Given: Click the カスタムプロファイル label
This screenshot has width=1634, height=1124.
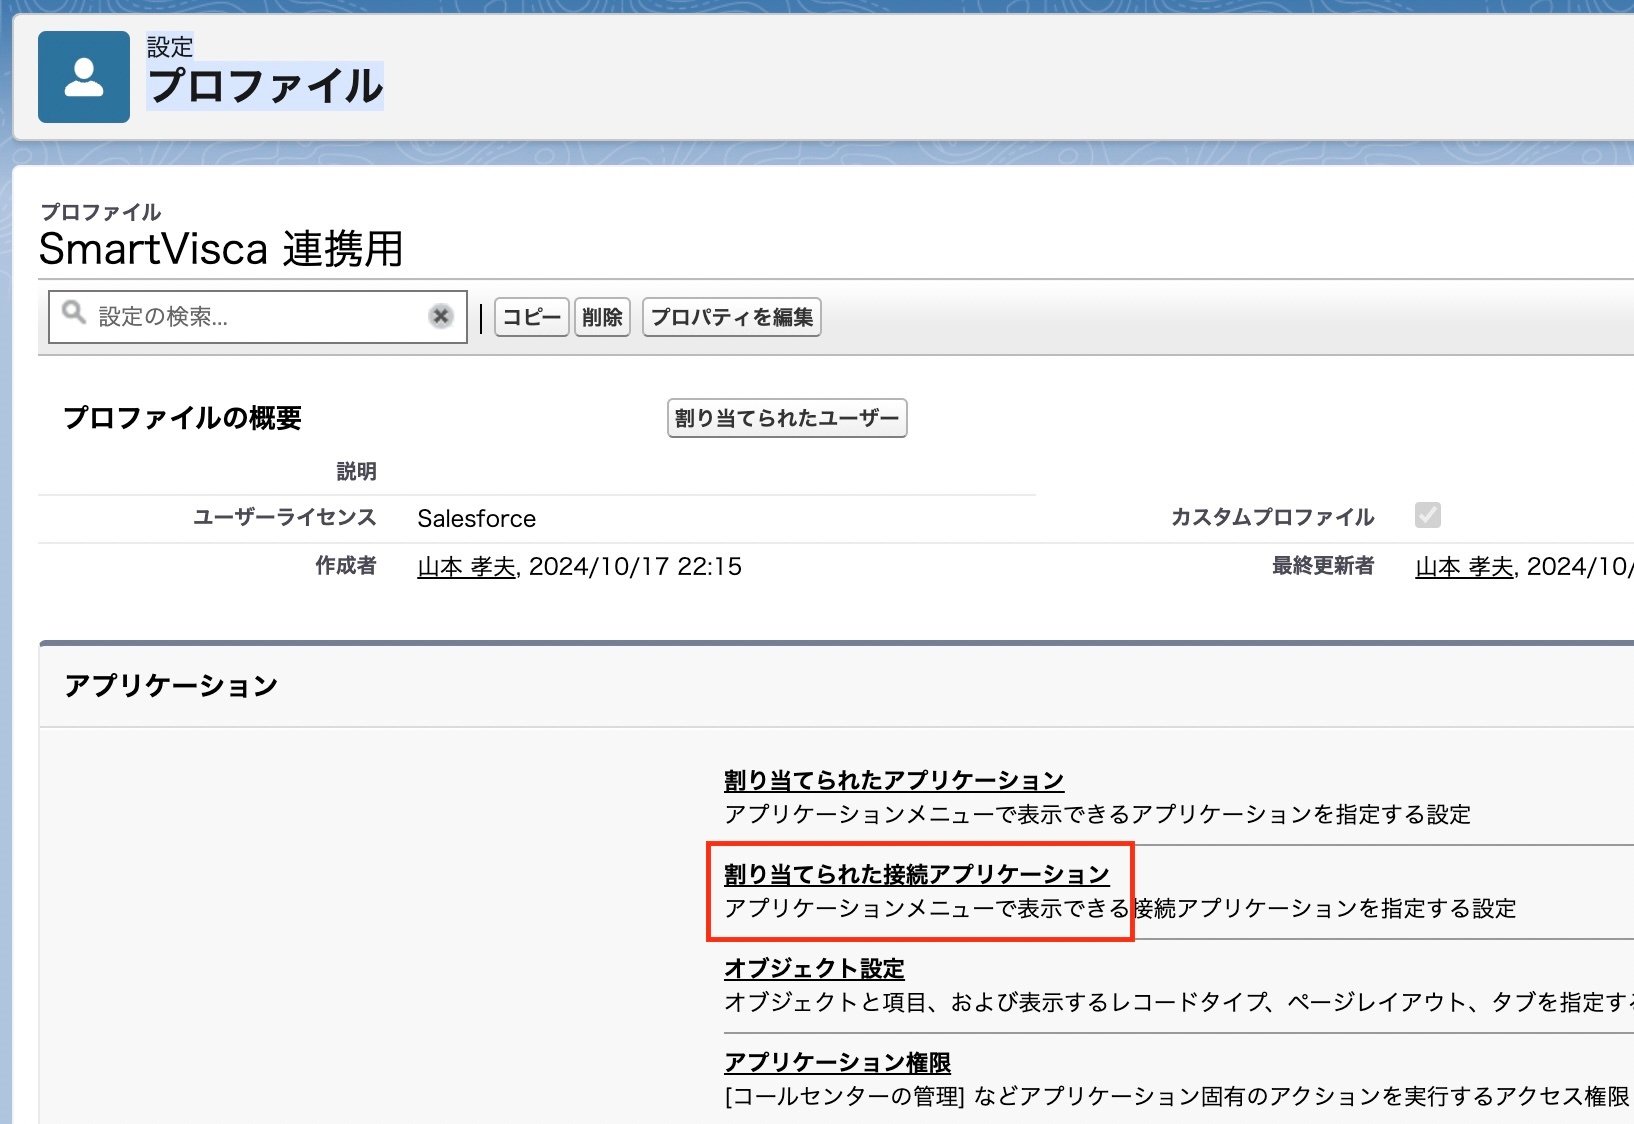Looking at the screenshot, I should coord(1272,517).
